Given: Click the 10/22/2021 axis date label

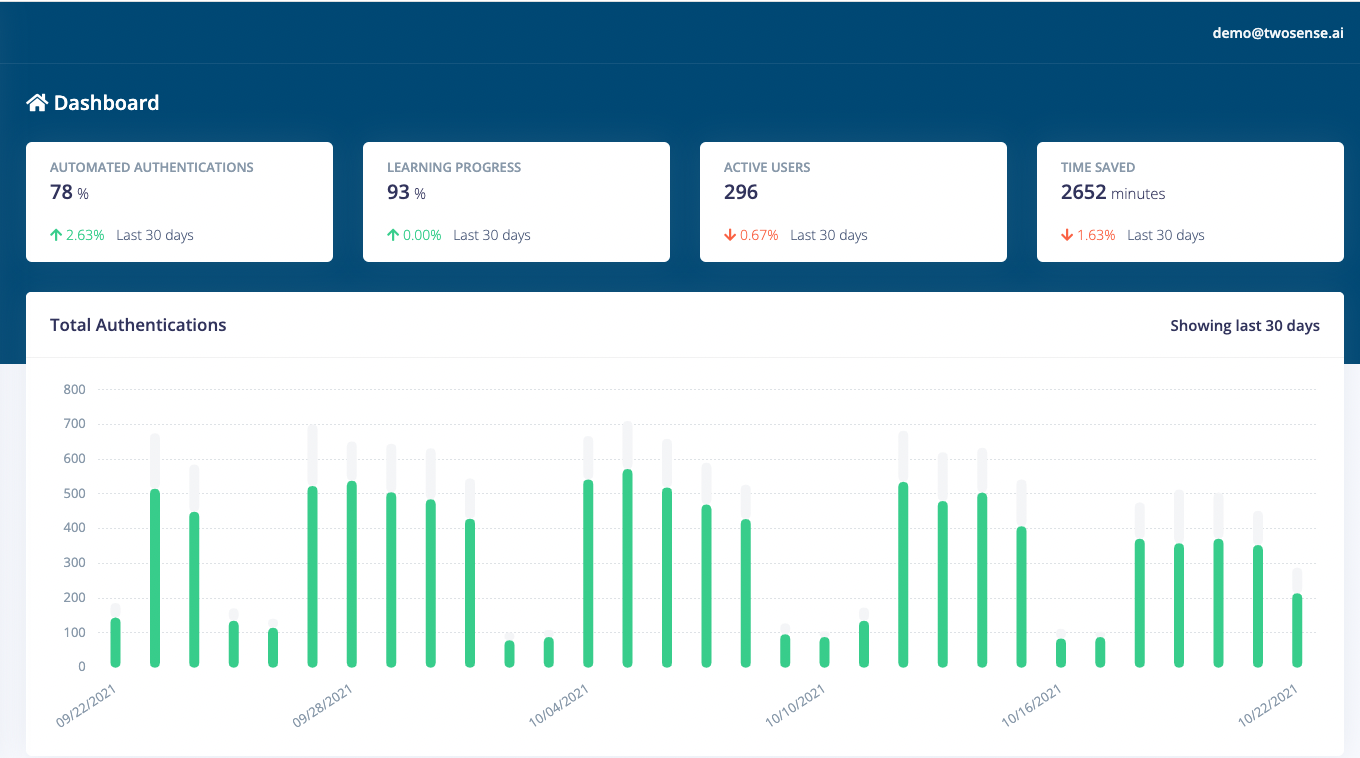Looking at the screenshot, I should click(x=1269, y=705).
